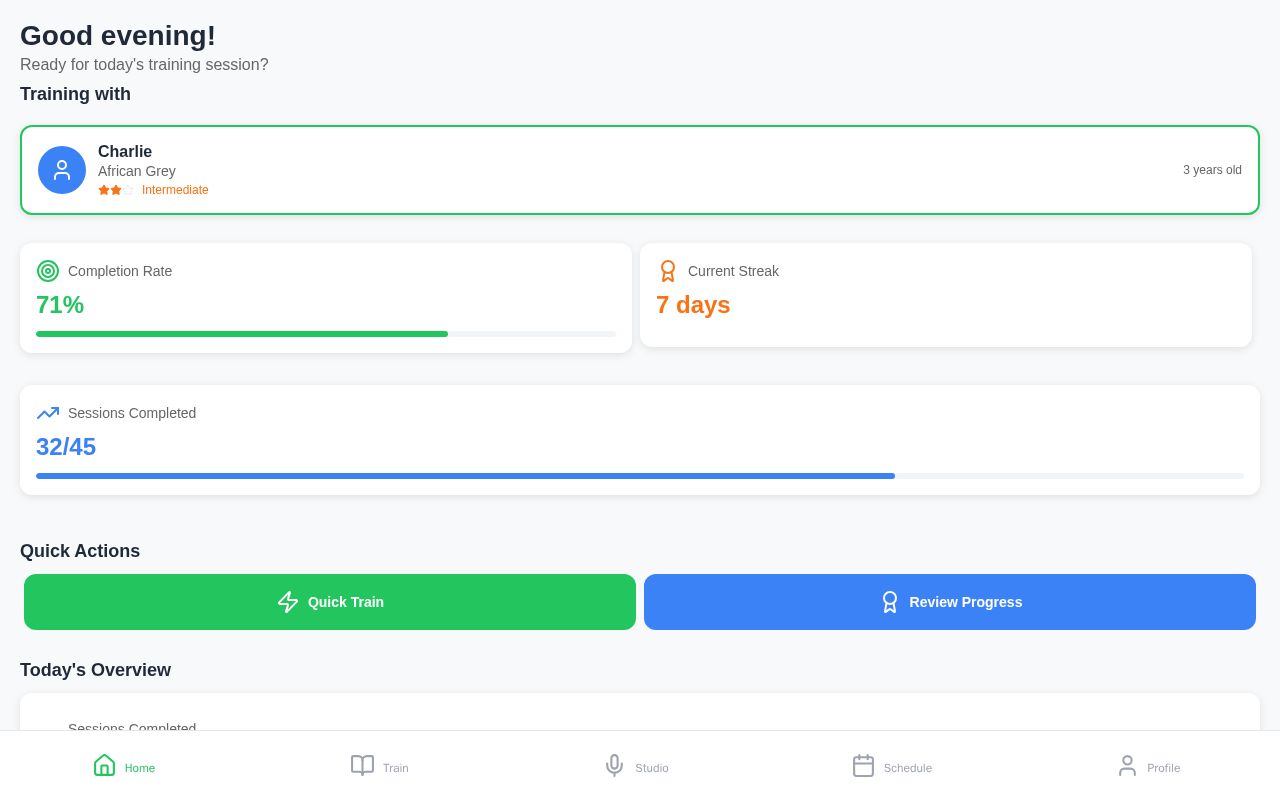This screenshot has height=800, width=1280.
Task: Click the ribbon icon in Review Progress
Action: 890,602
